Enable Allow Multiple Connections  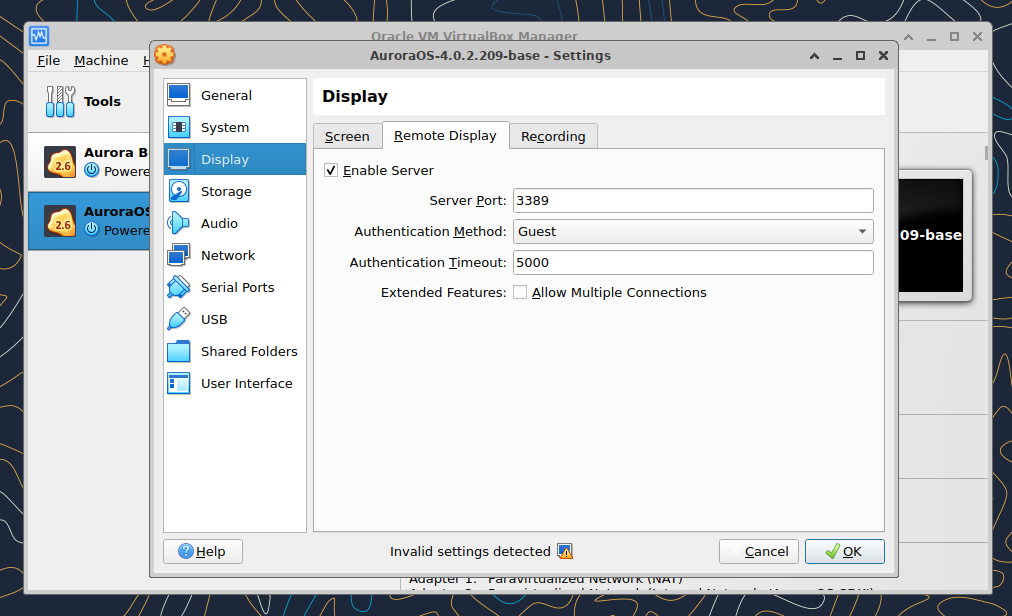click(x=520, y=293)
